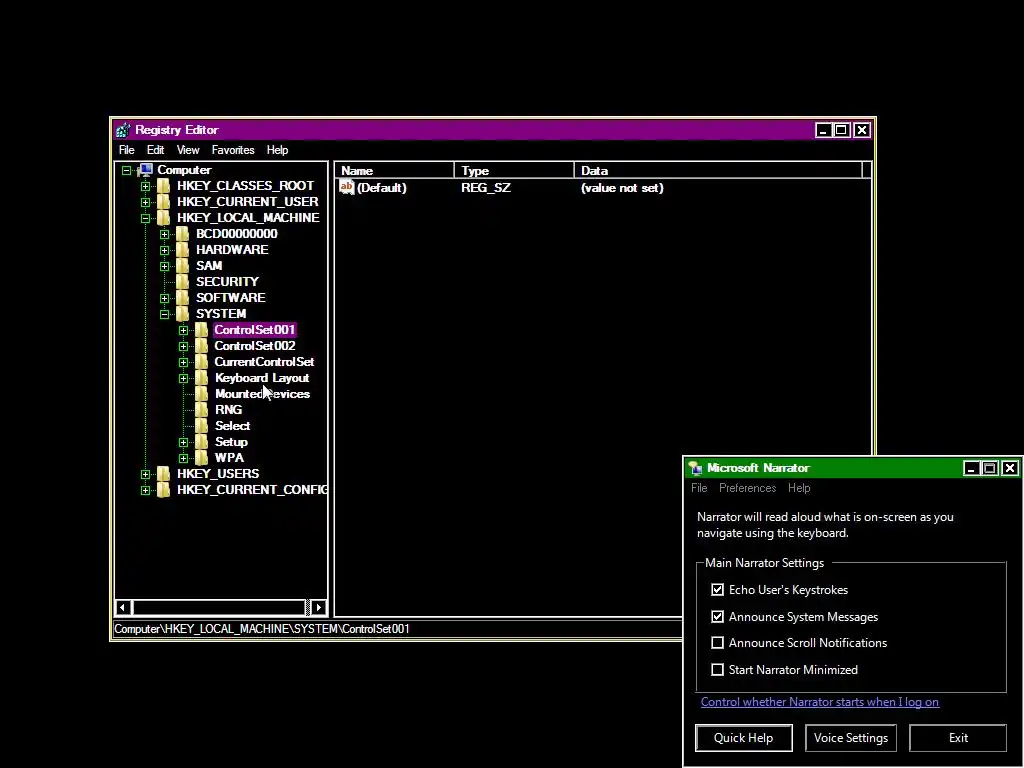
Task: Click the ControlSet002 folder icon
Action: [202, 346]
